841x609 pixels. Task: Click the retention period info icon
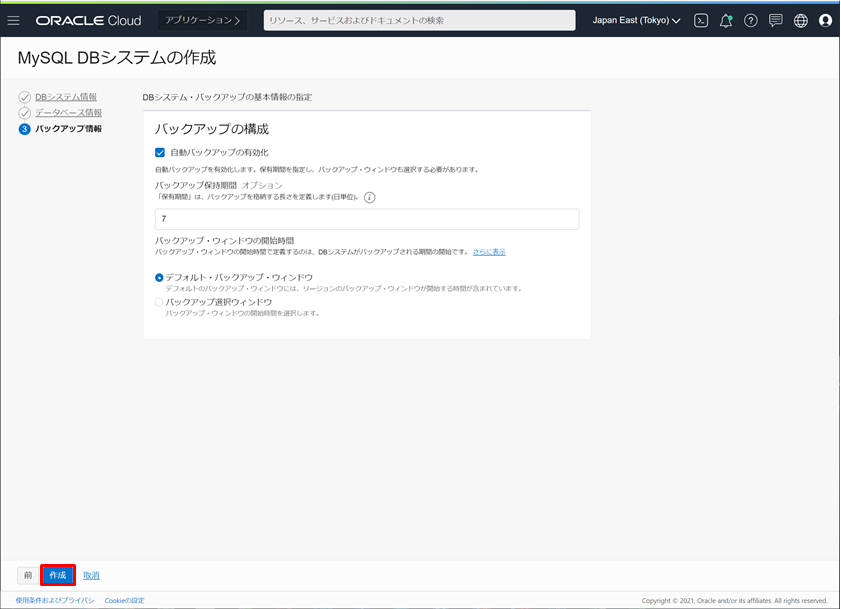(369, 197)
